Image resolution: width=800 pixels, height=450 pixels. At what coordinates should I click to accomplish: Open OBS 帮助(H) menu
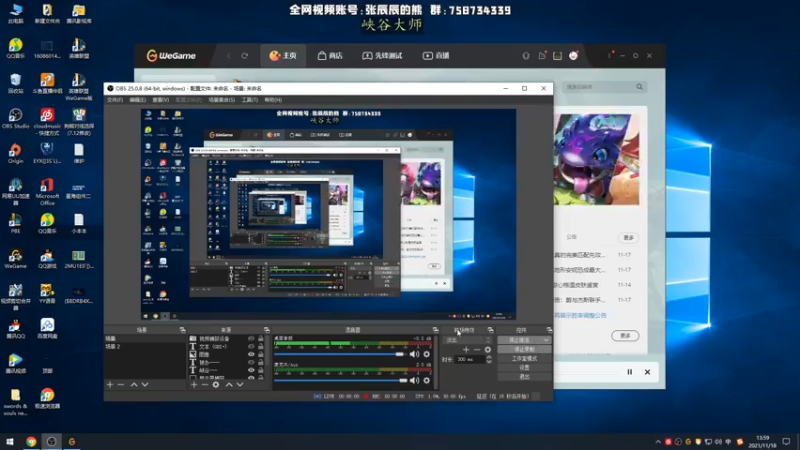click(x=273, y=100)
